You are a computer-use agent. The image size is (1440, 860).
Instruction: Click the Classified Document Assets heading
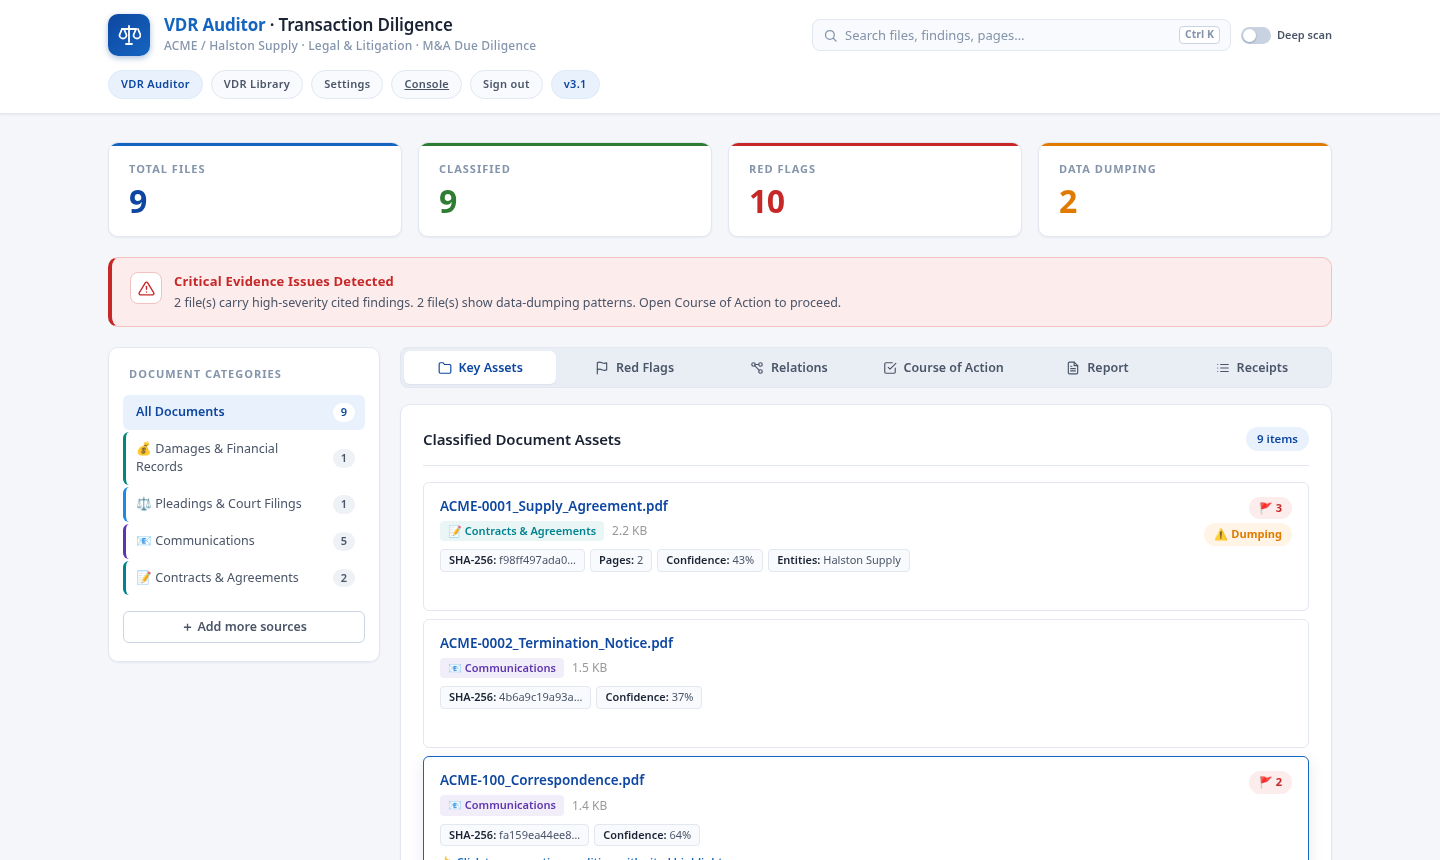pos(522,440)
